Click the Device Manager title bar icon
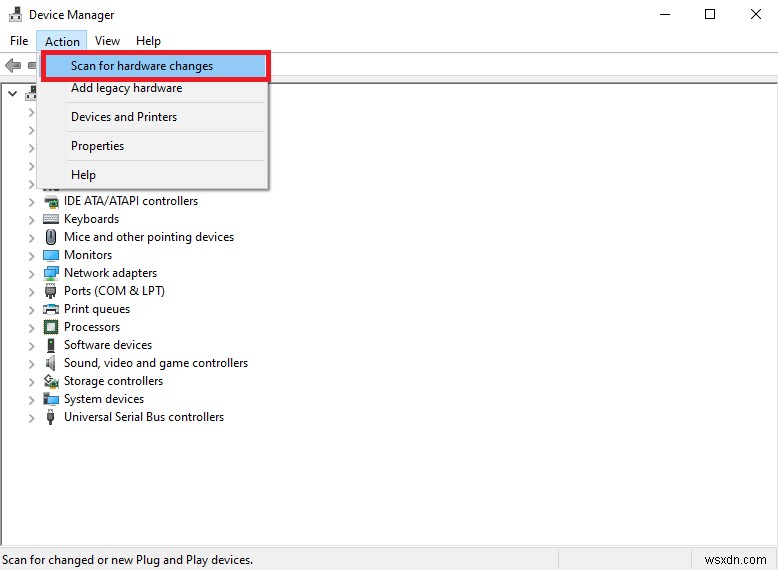This screenshot has height=570, width=778. 16,14
